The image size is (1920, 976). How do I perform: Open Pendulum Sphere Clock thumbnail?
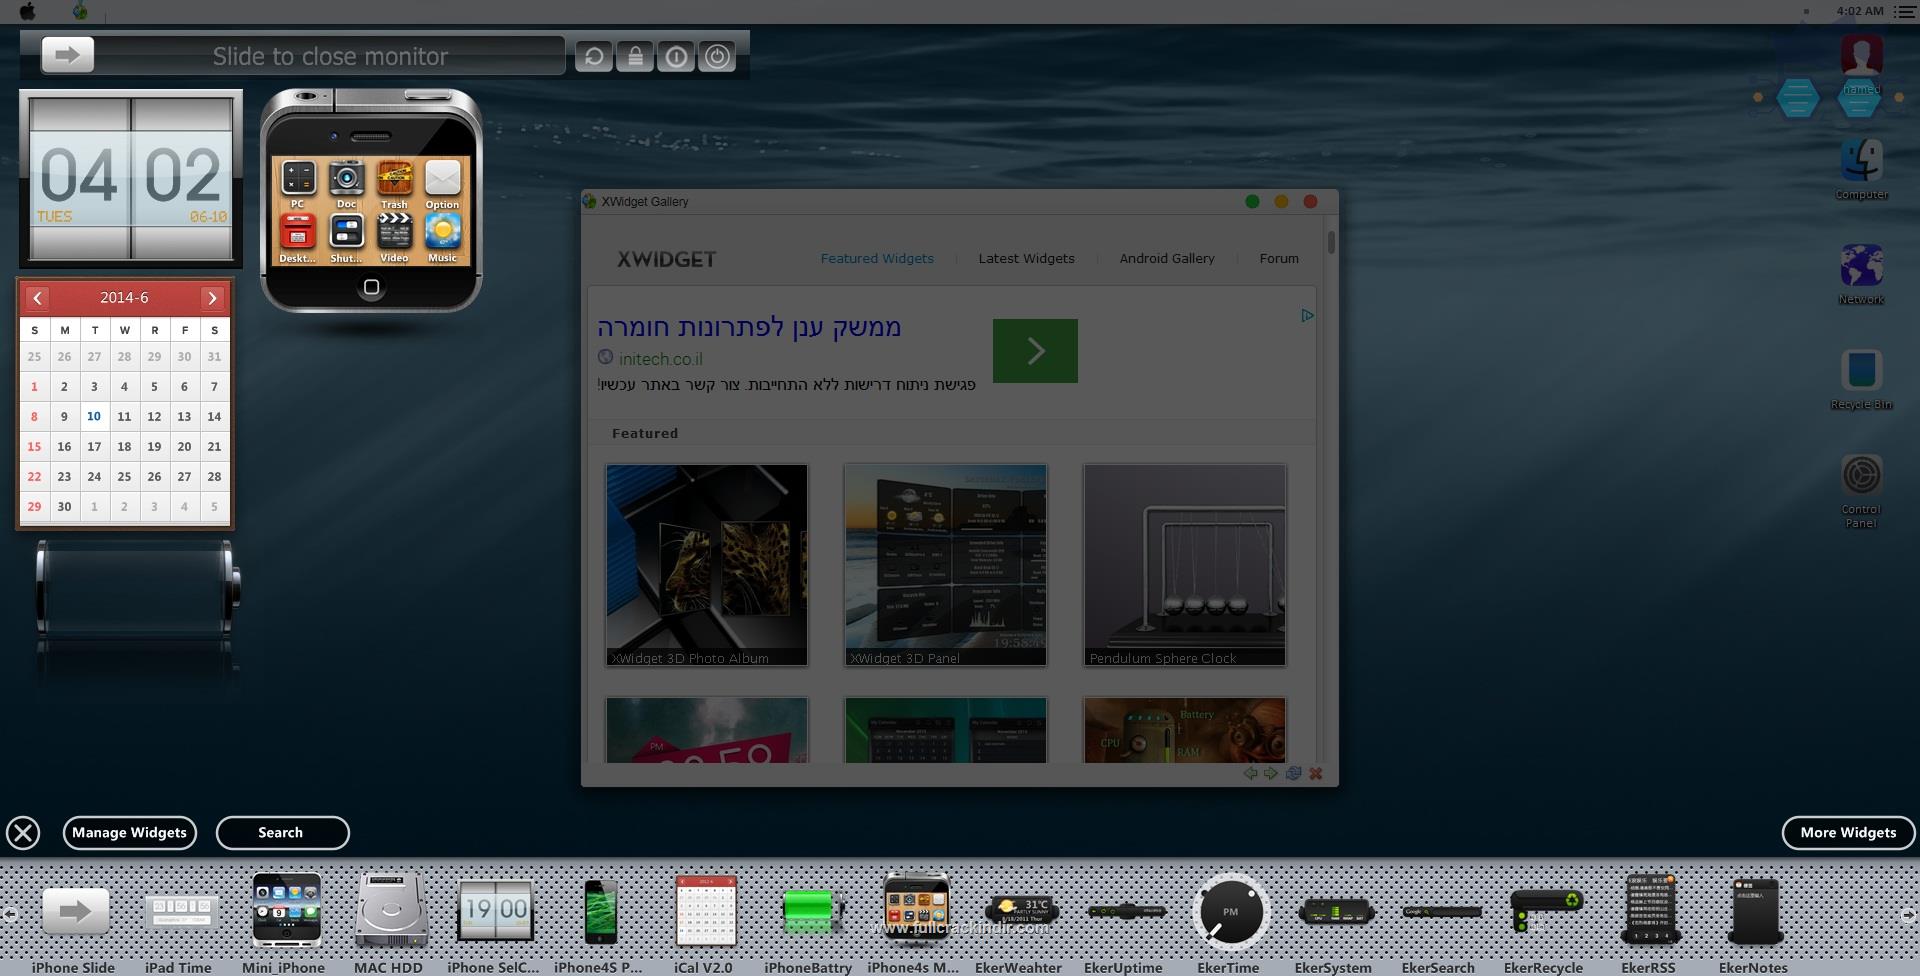(x=1184, y=565)
